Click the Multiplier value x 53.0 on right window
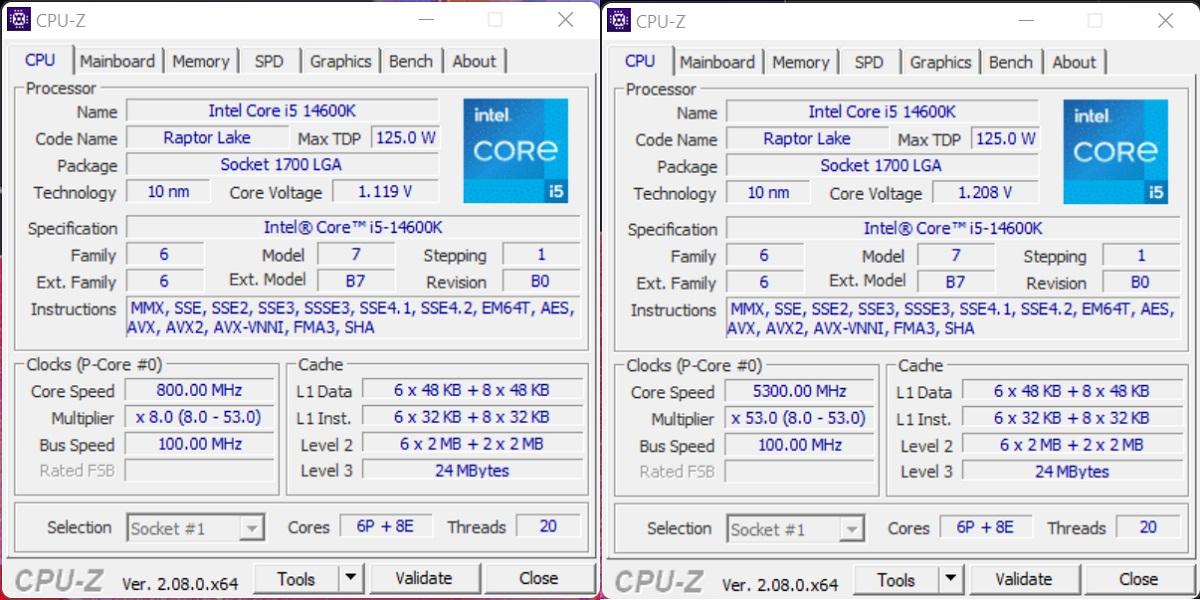 pos(799,418)
